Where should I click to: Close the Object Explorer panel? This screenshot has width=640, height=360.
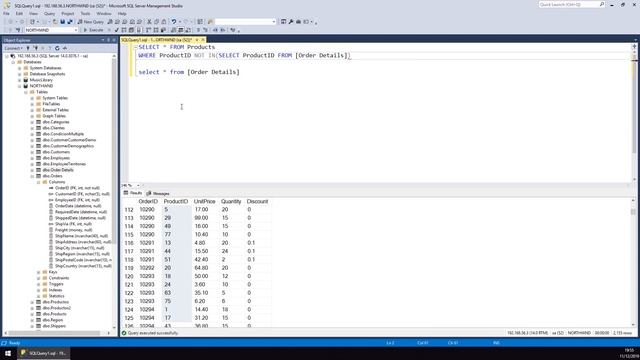pos(114,40)
